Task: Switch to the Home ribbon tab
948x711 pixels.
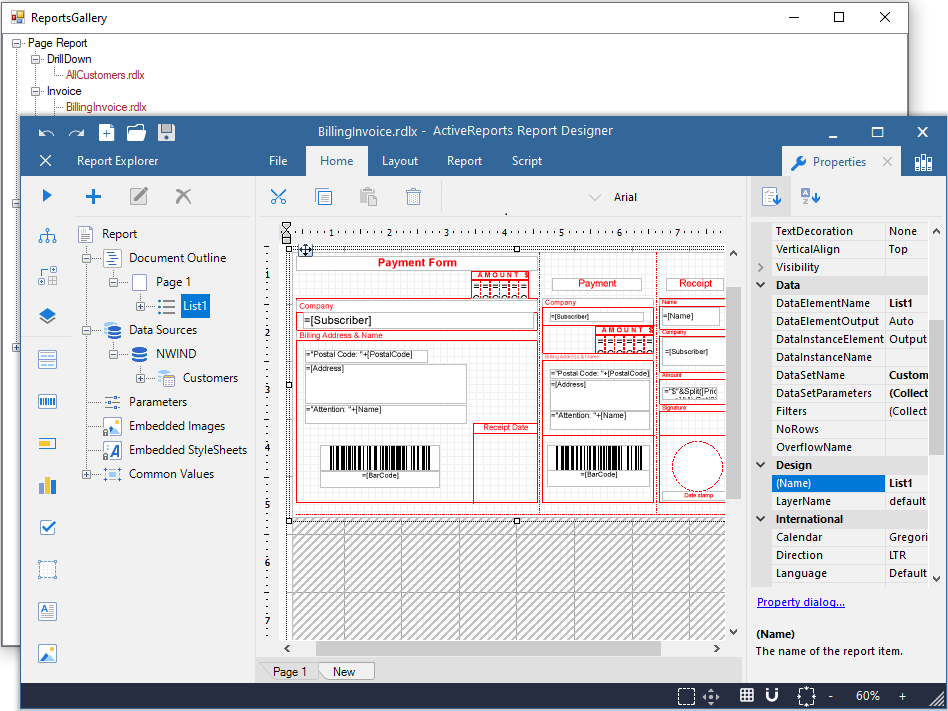Action: [337, 161]
